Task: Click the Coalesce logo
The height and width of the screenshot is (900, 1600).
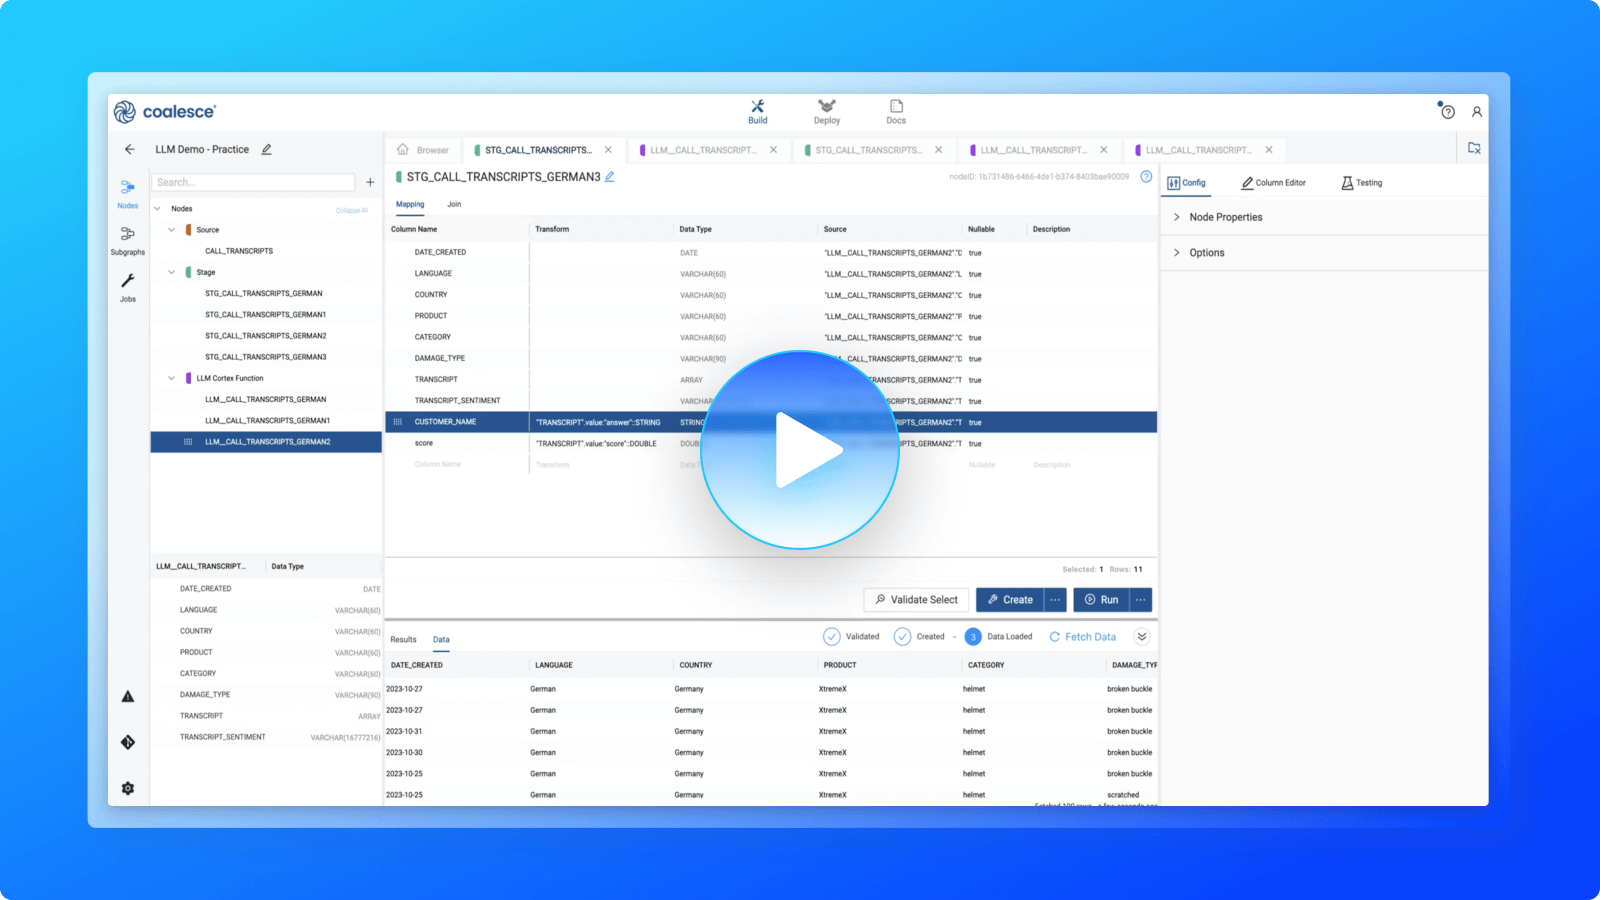Action: click(165, 112)
